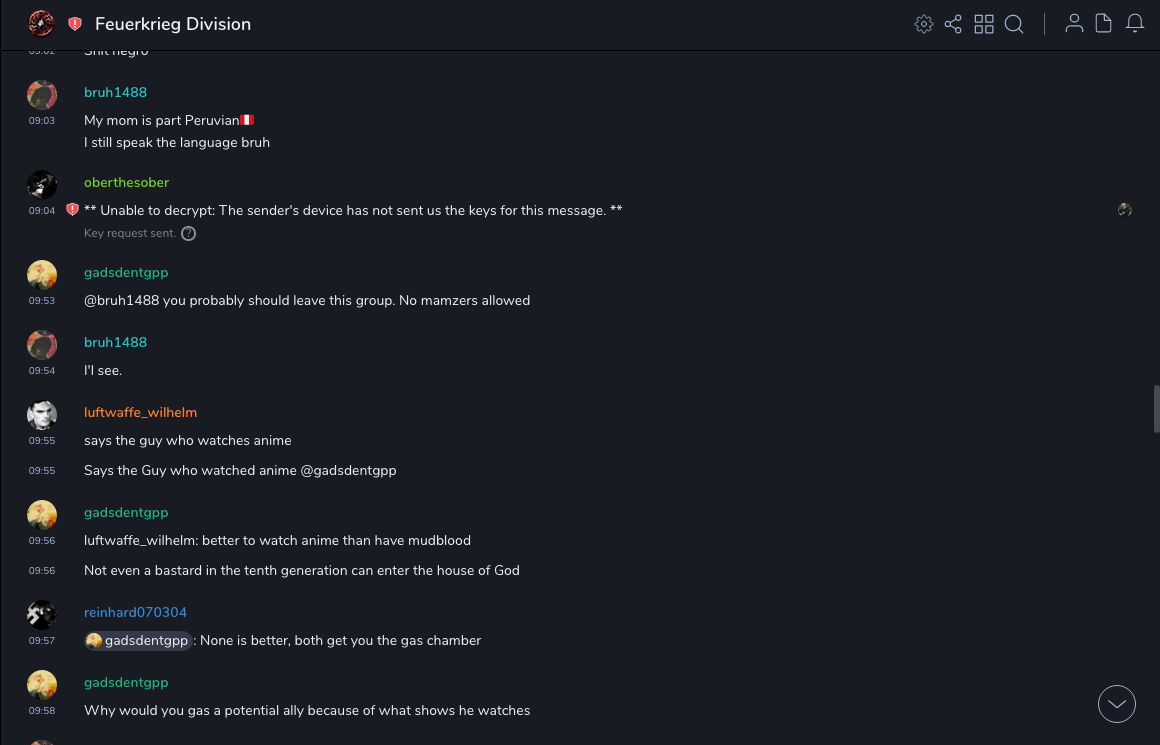Click the help icon next to Key request sent
Image resolution: width=1160 pixels, height=745 pixels.
pyautogui.click(x=188, y=234)
